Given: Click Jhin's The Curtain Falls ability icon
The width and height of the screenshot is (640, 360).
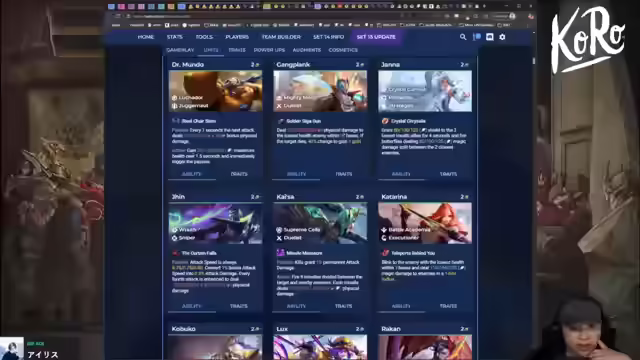Looking at the screenshot, I should [176, 253].
